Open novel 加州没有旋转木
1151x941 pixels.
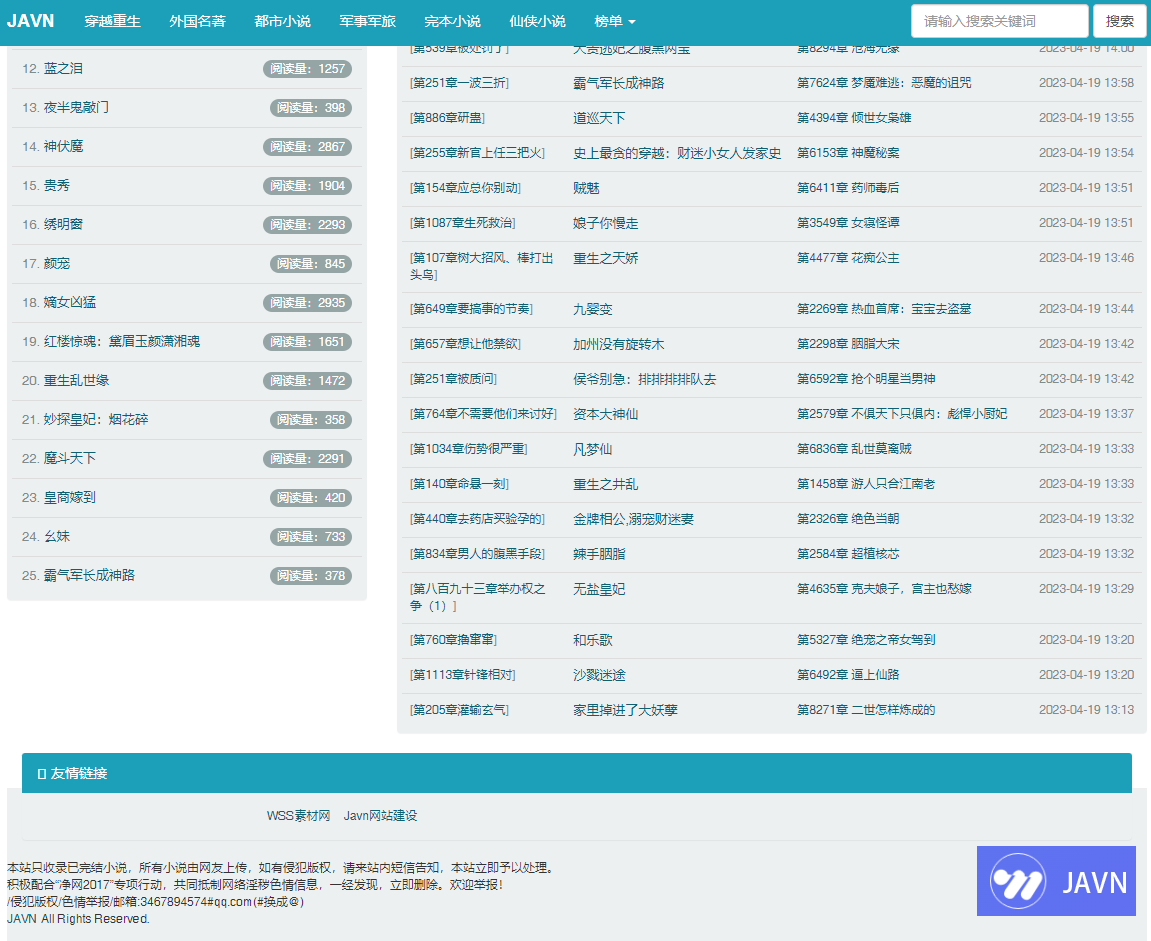[618, 344]
